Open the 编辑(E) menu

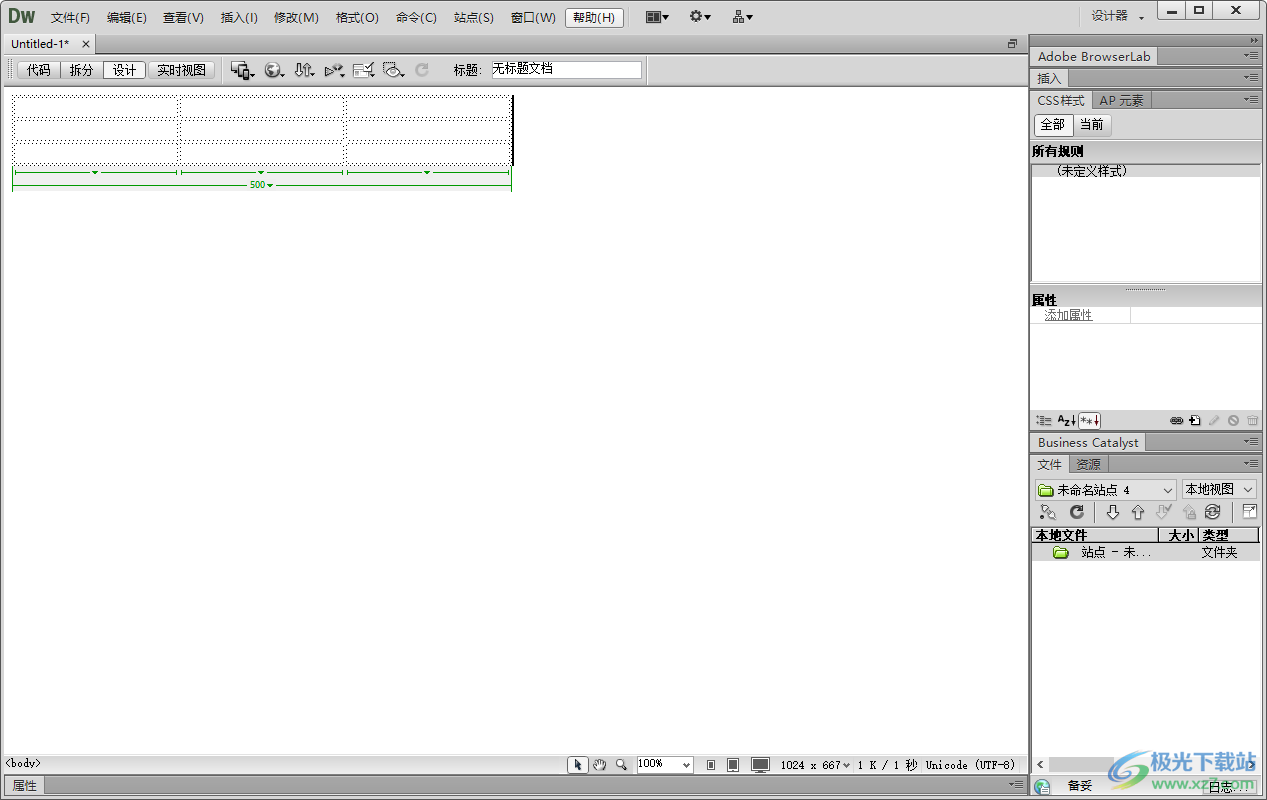tap(127, 17)
